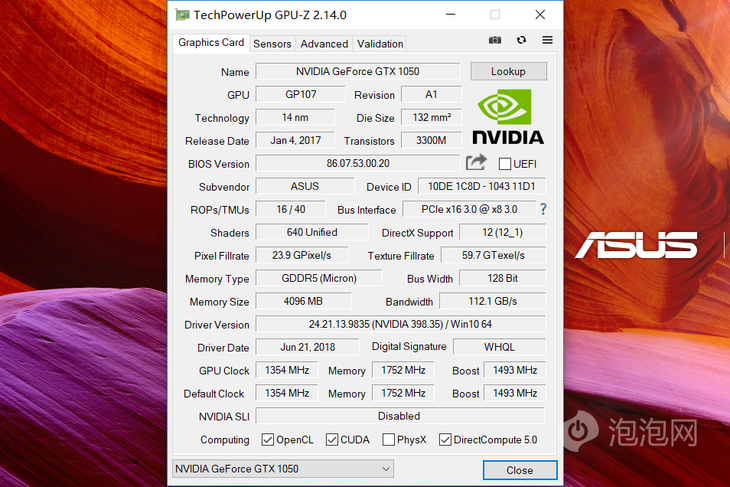Click the Bus Interface question mark
730x487 pixels.
pos(543,209)
